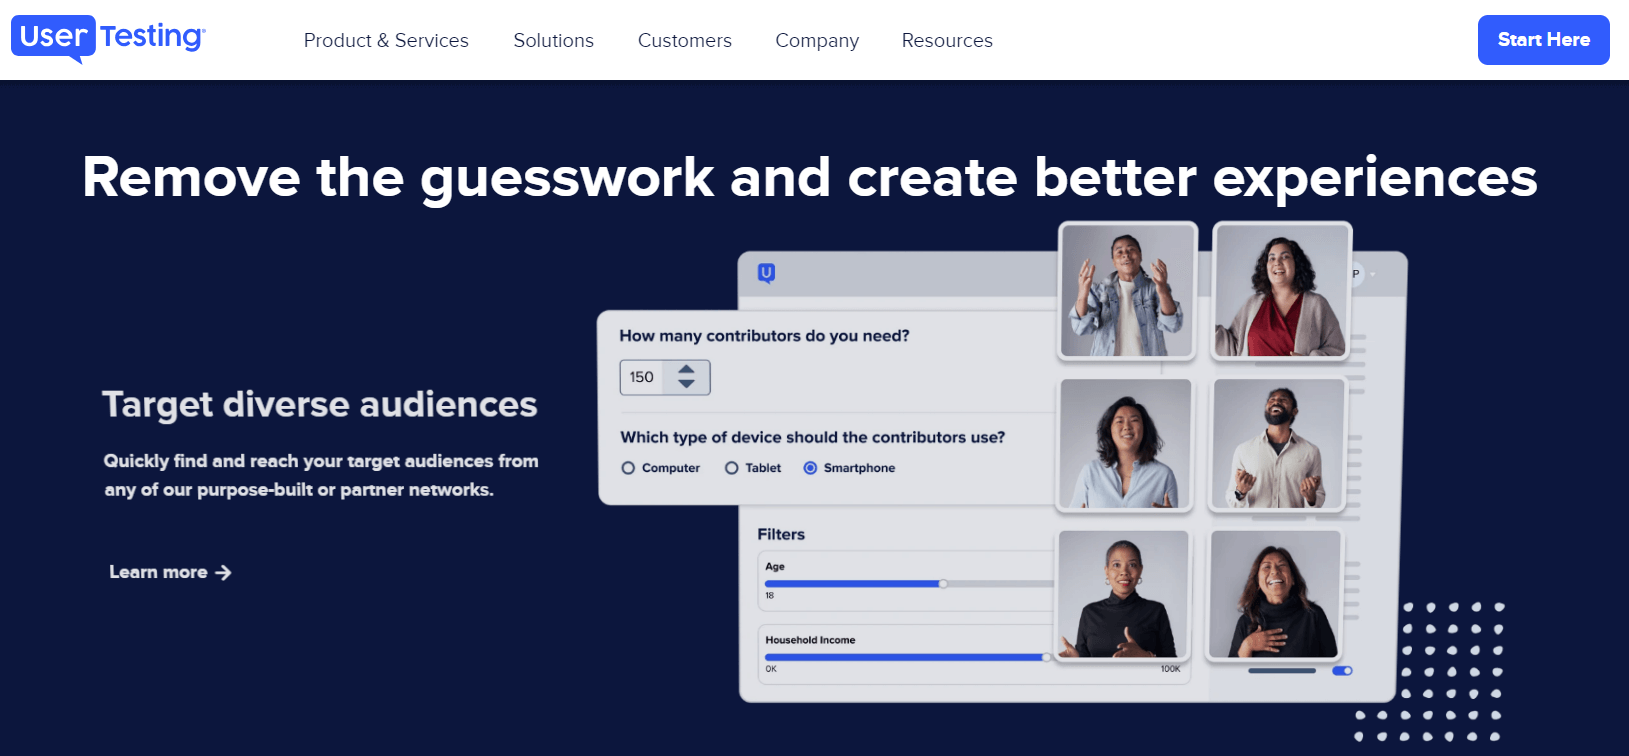
Task: Click the U logo icon in the mockup panel
Action: pos(766,273)
